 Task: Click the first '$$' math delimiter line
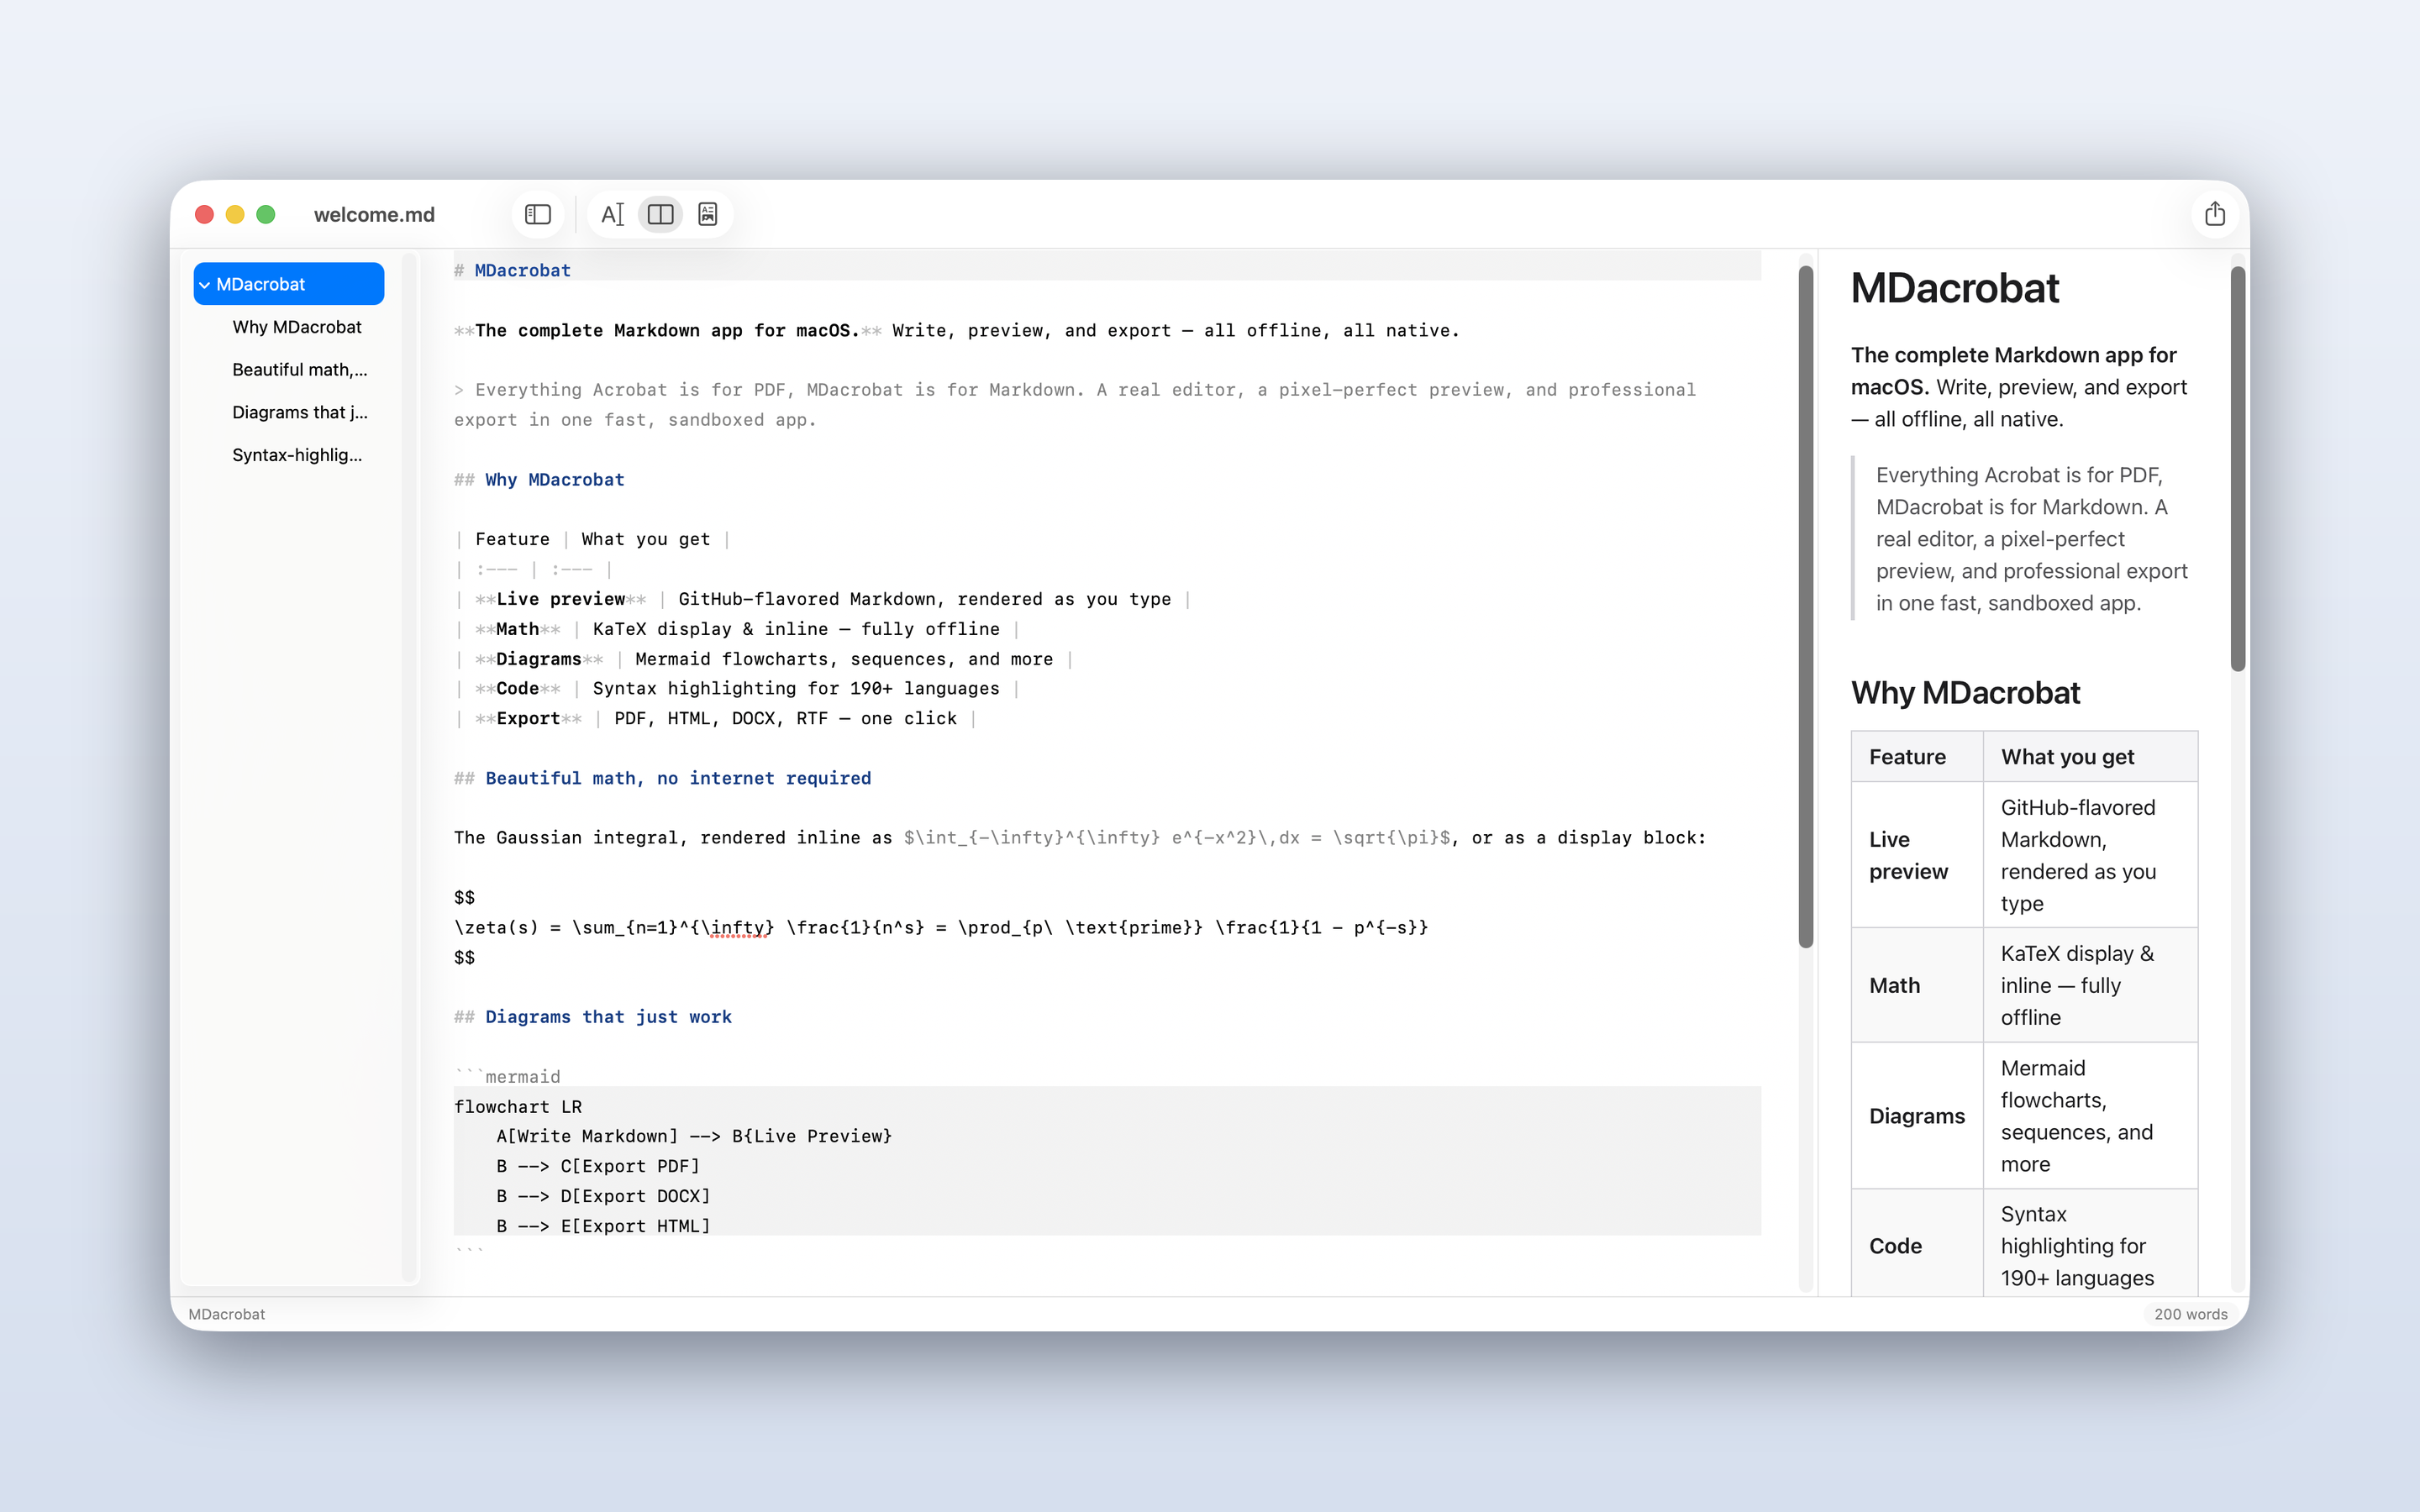pyautogui.click(x=464, y=898)
